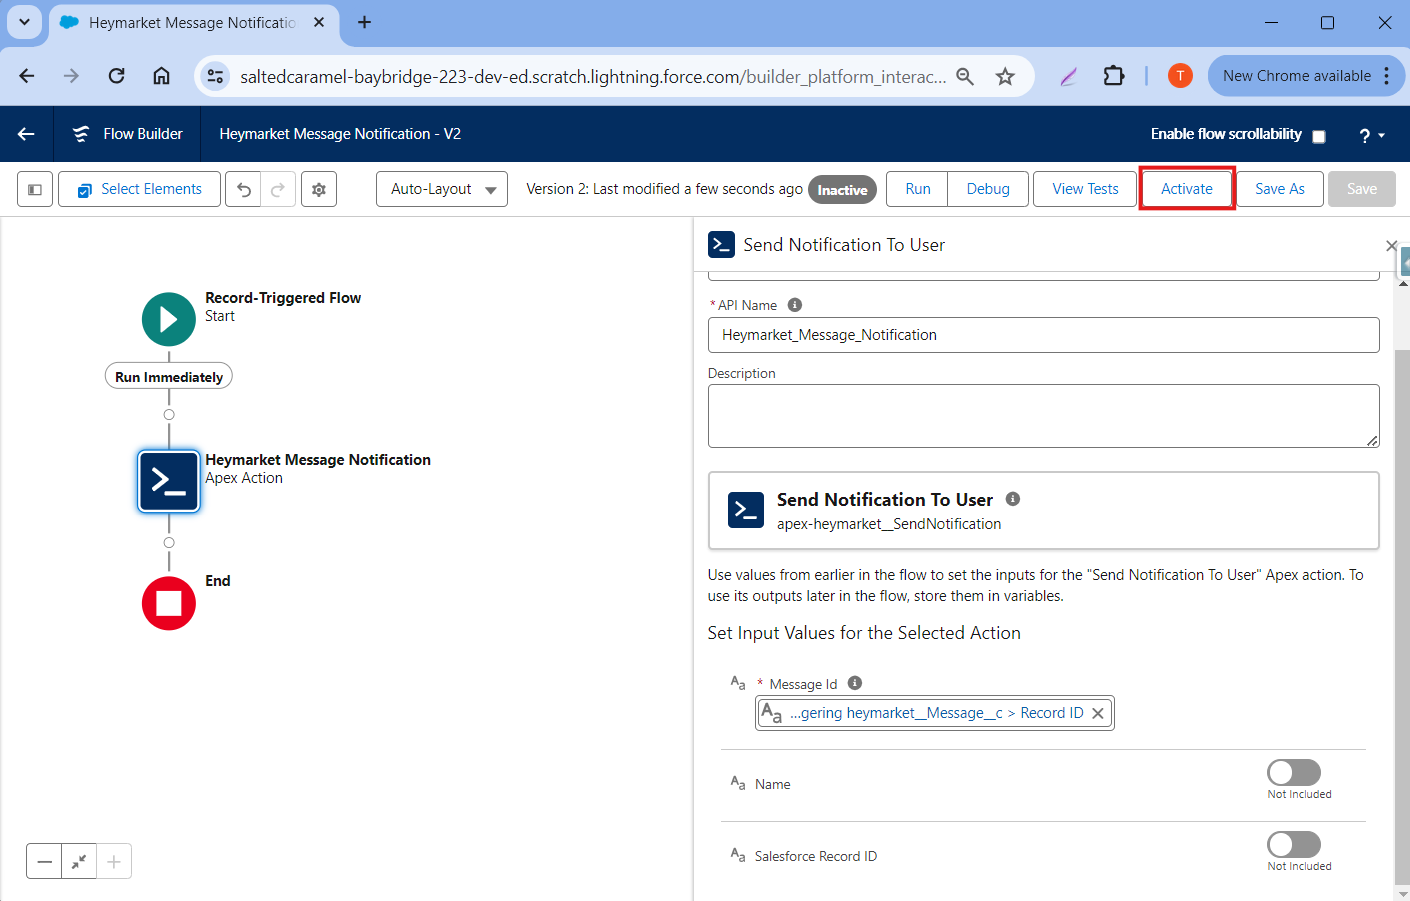Enable flow scrollability checkbox
1410x901 pixels.
pos(1319,136)
